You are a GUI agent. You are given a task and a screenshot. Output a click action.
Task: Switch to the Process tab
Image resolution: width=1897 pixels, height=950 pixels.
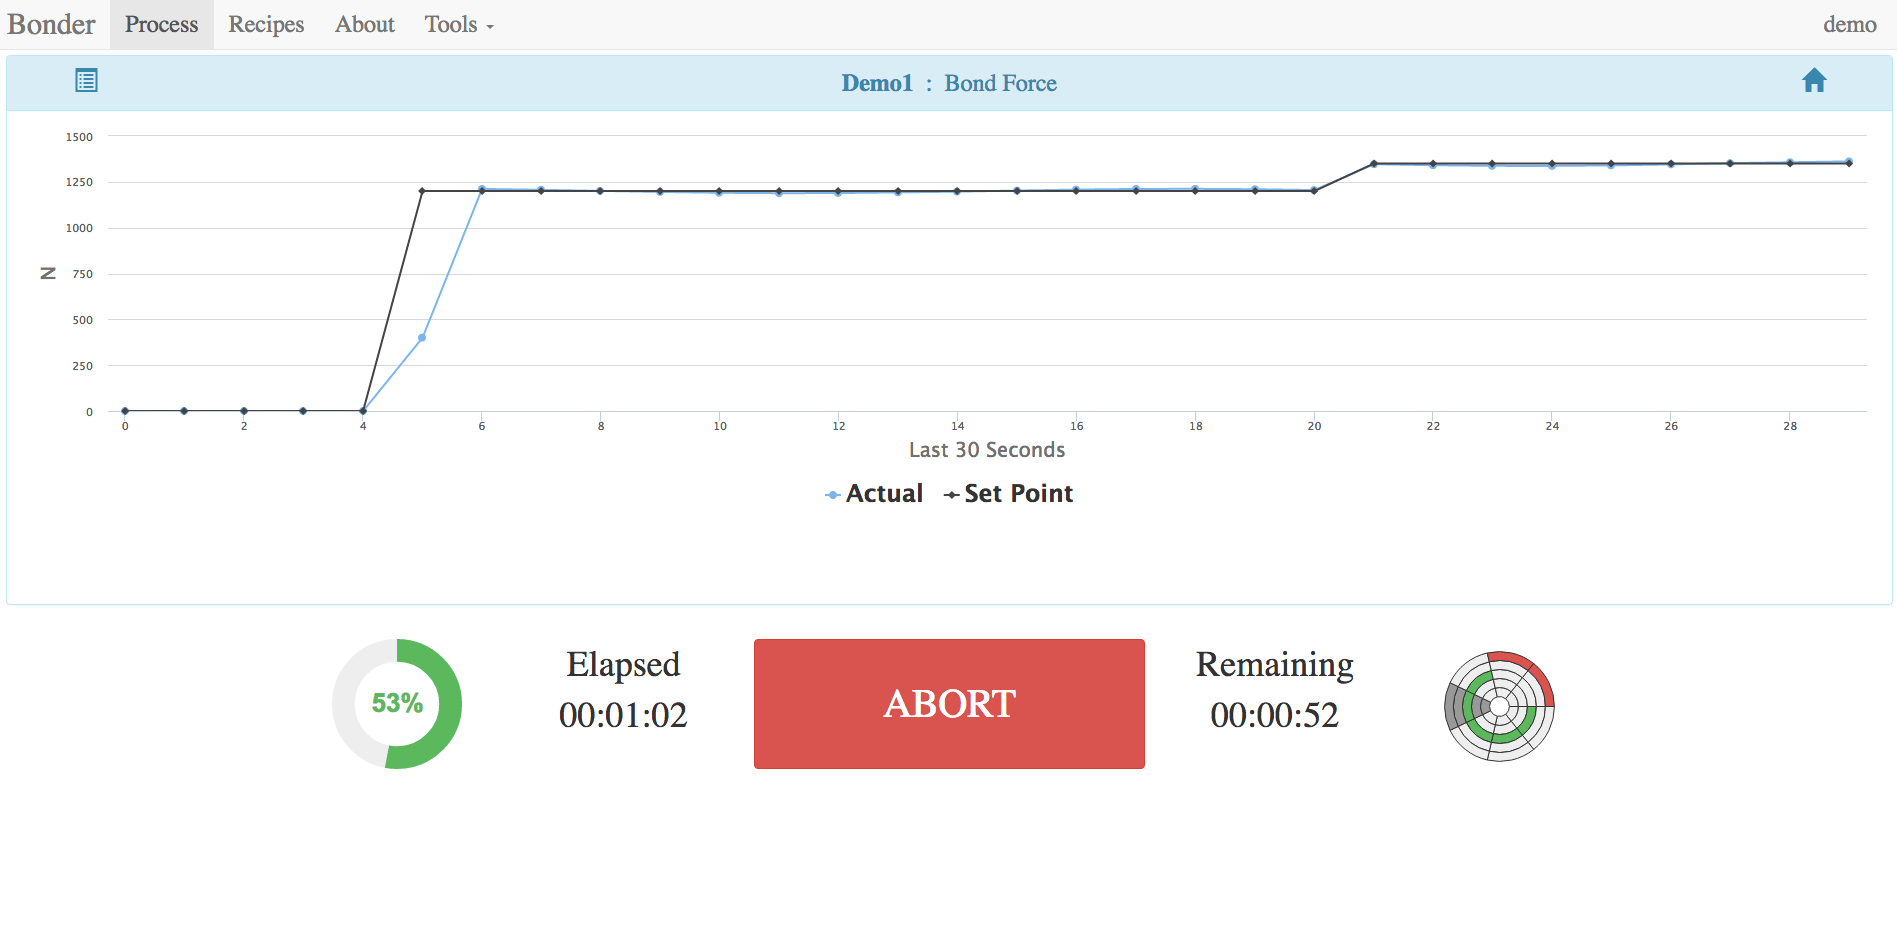162,24
